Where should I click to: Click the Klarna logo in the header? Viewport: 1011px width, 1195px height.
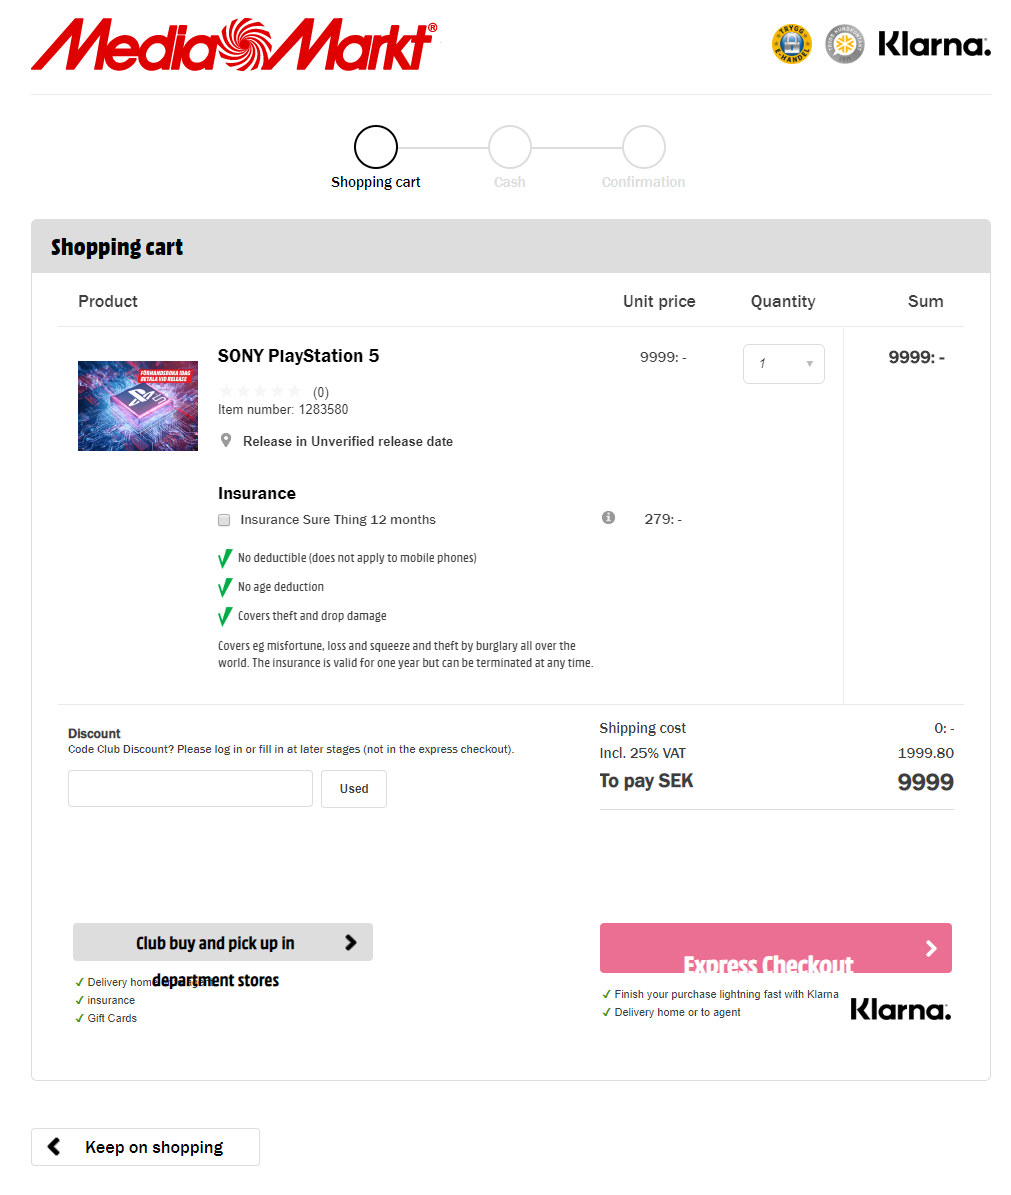pos(934,45)
